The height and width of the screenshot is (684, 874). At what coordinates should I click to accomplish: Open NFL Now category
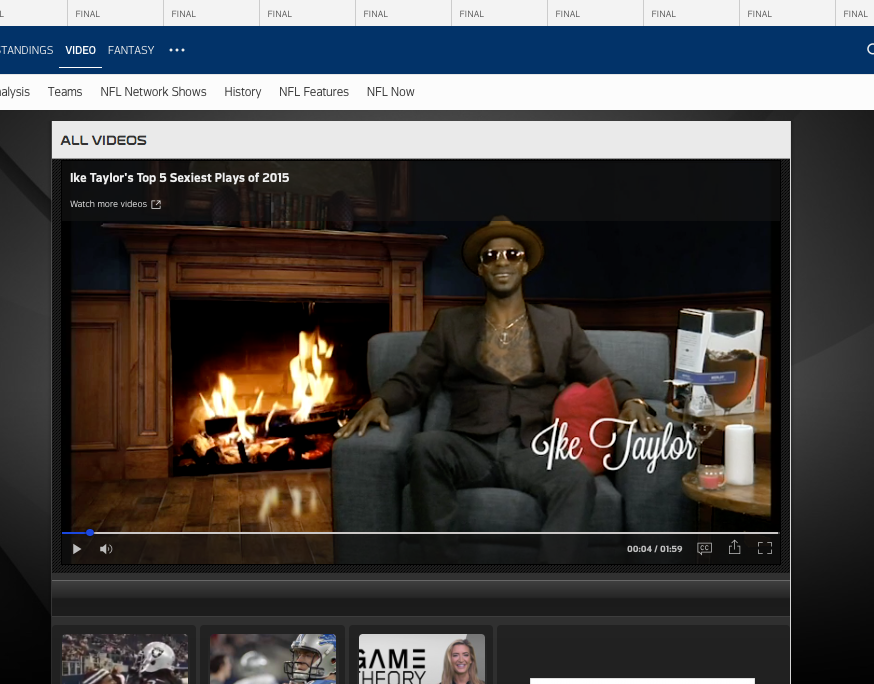pyautogui.click(x=390, y=92)
